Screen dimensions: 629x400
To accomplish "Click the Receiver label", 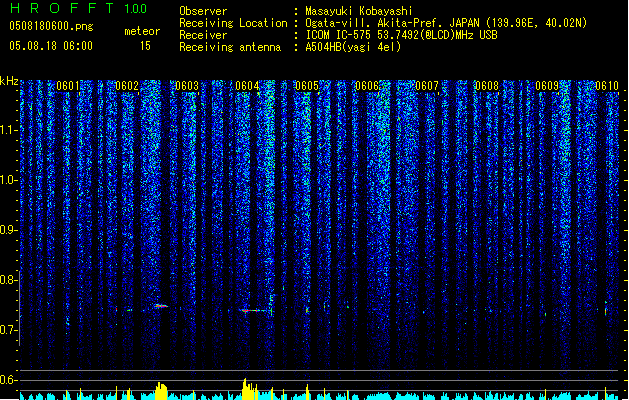I will 203,35.
